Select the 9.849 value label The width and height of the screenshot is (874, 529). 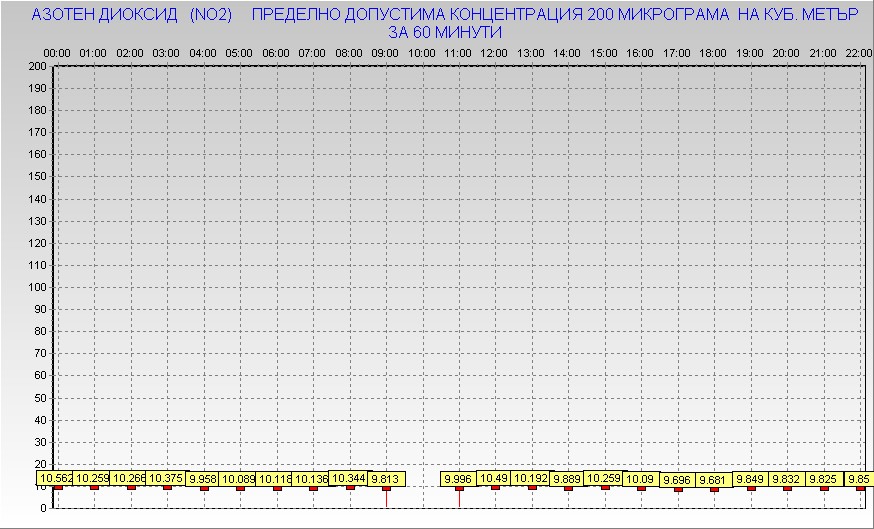[x=751, y=479]
